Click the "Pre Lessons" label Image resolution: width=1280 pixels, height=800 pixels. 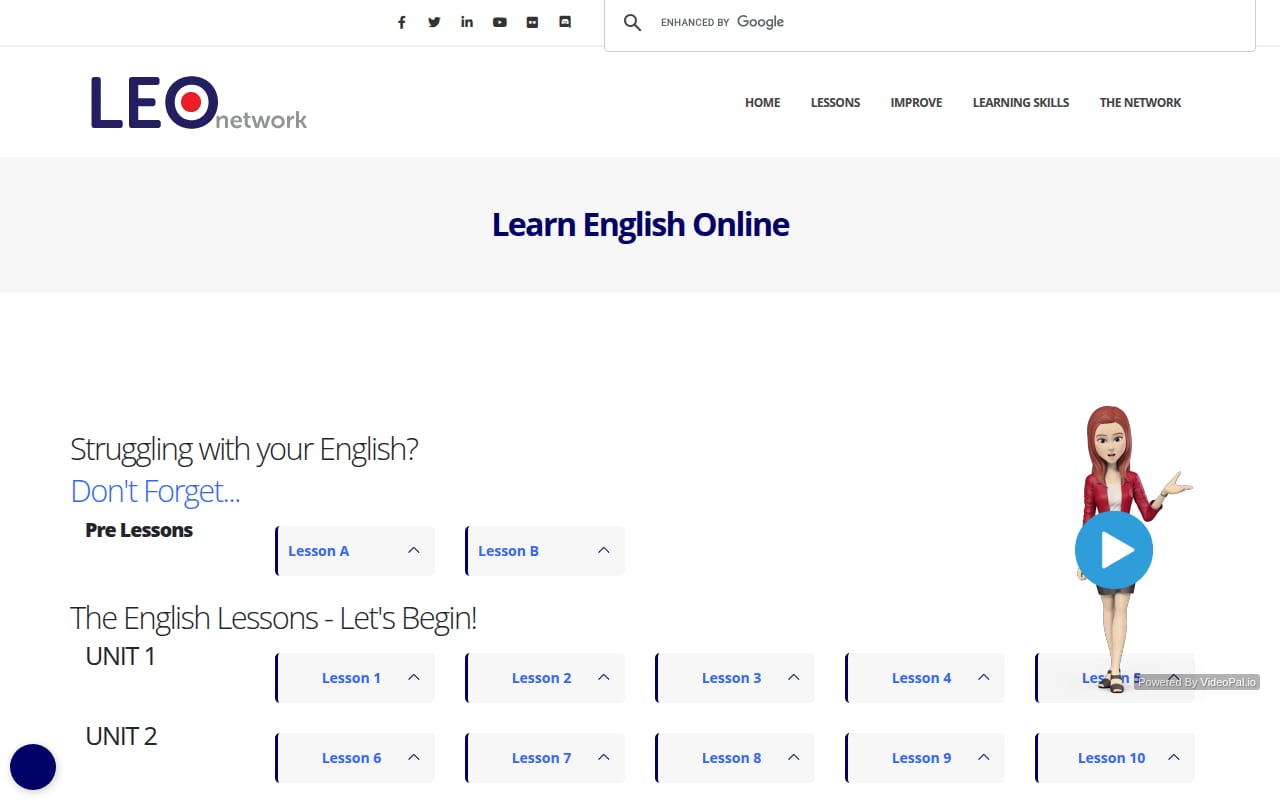click(x=139, y=530)
